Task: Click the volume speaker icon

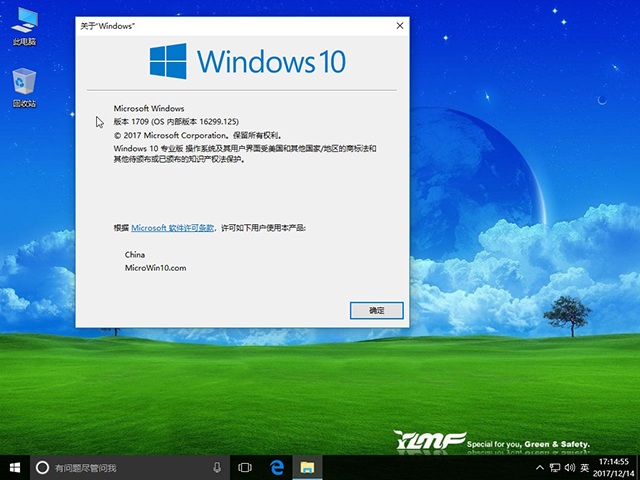Action: click(570, 467)
